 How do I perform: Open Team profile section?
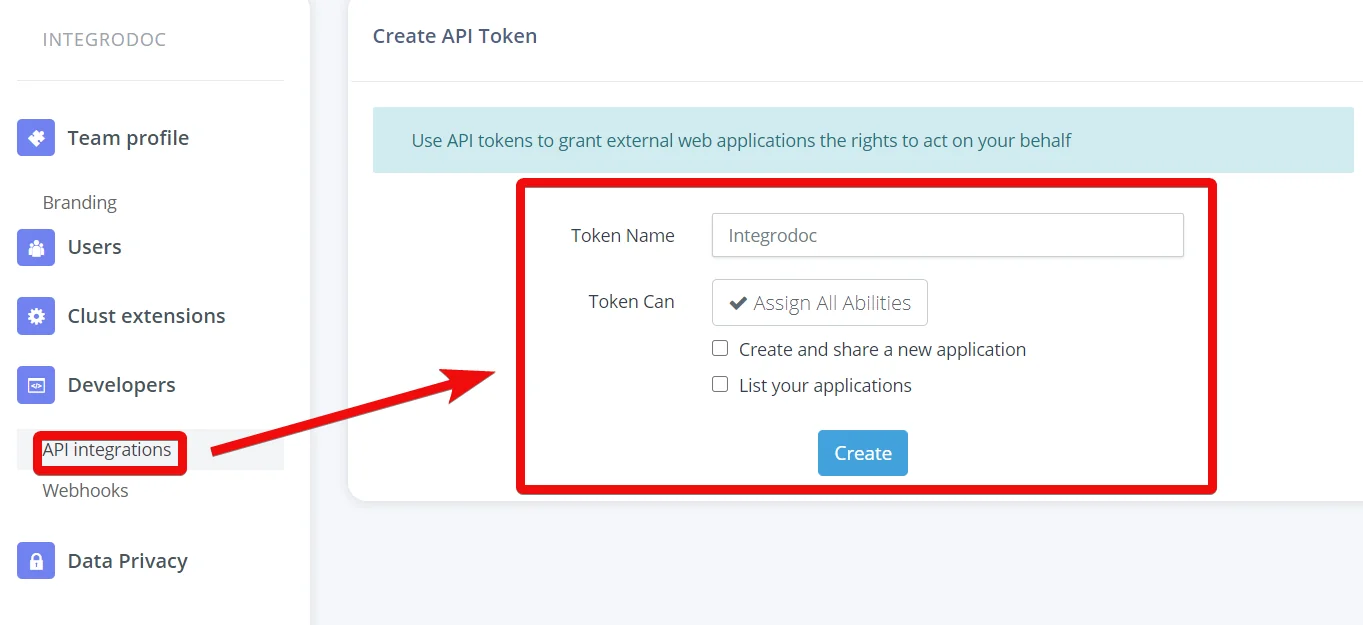(x=128, y=138)
